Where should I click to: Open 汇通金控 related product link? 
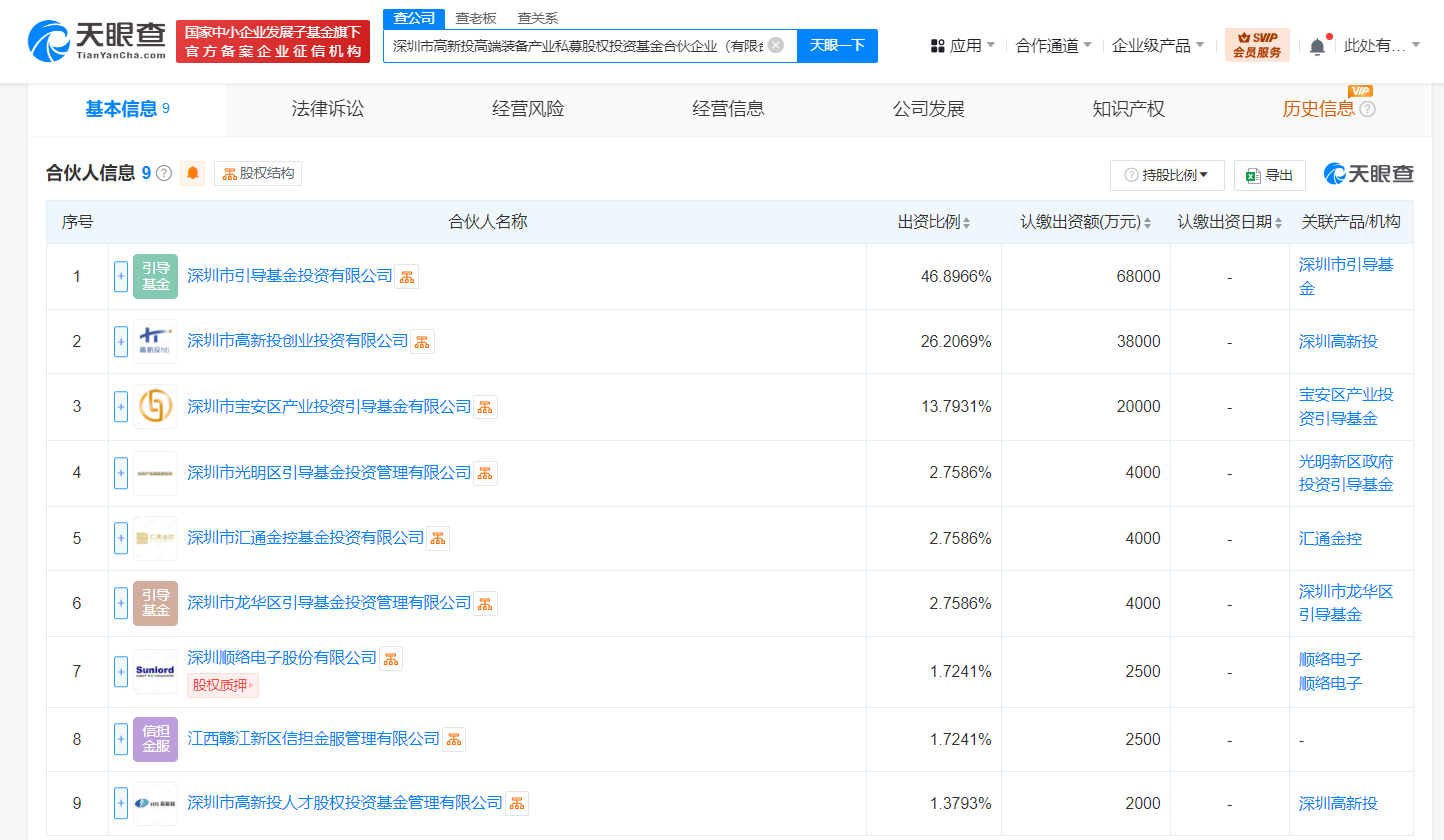pyautogui.click(x=1330, y=539)
